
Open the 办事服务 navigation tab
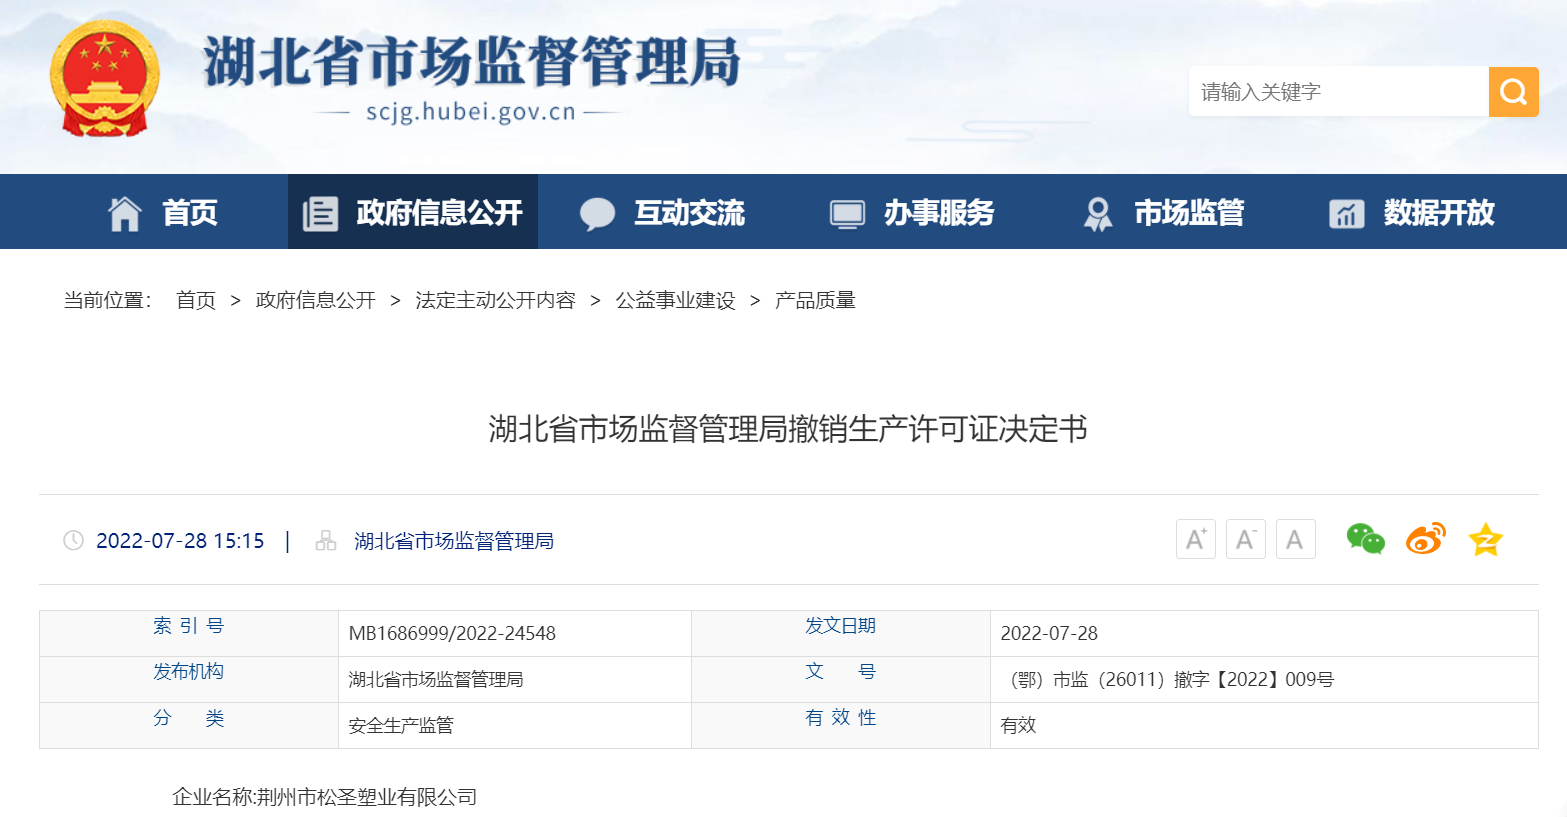(913, 213)
